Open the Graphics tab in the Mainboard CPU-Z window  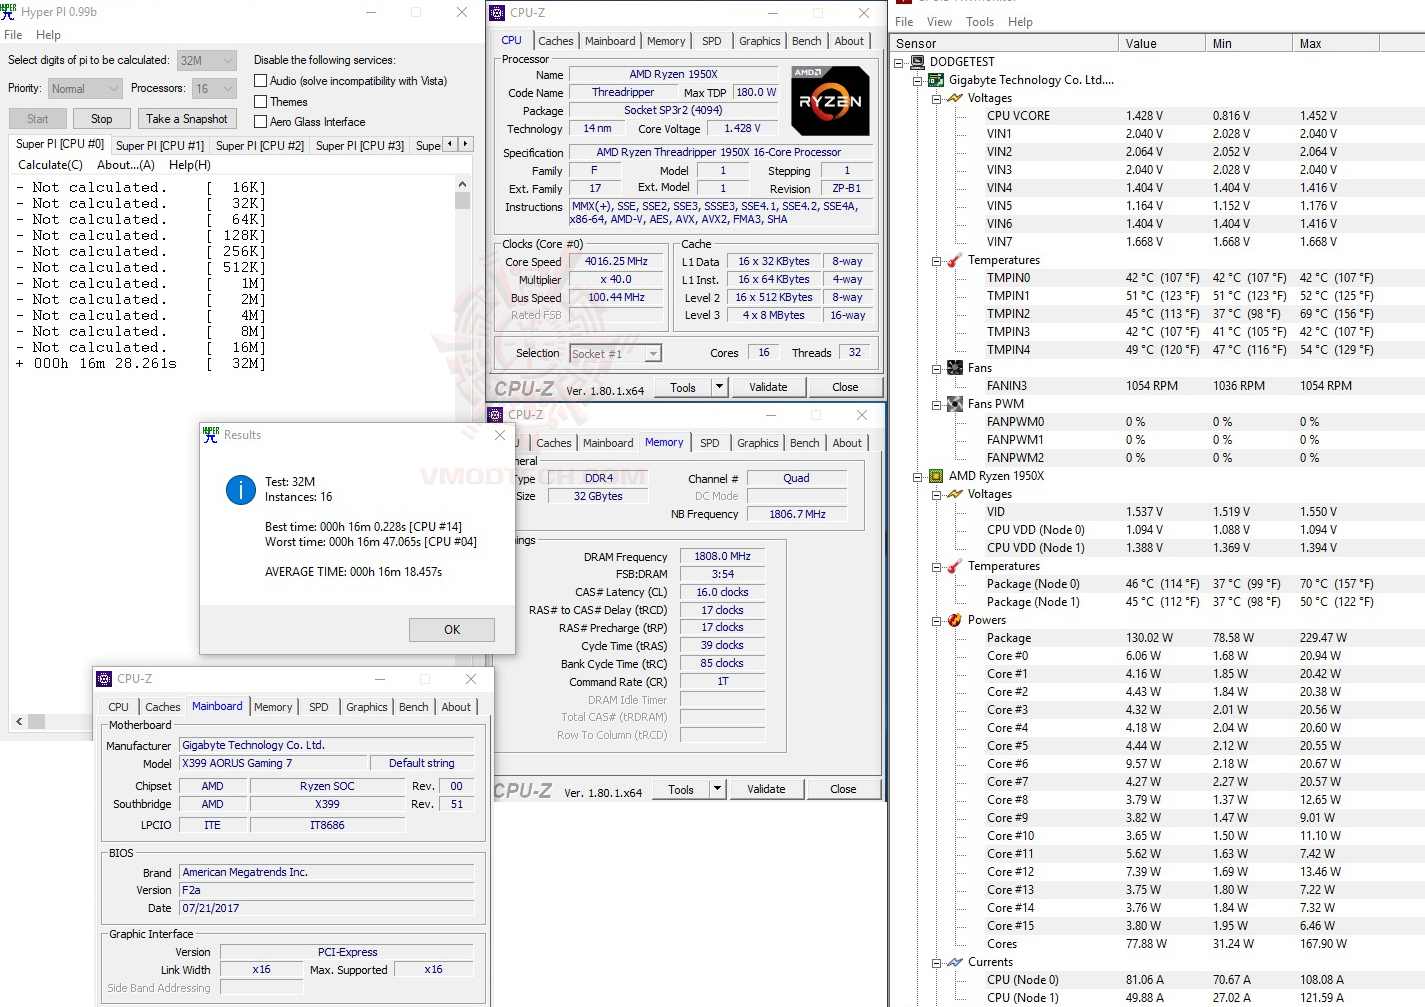367,707
